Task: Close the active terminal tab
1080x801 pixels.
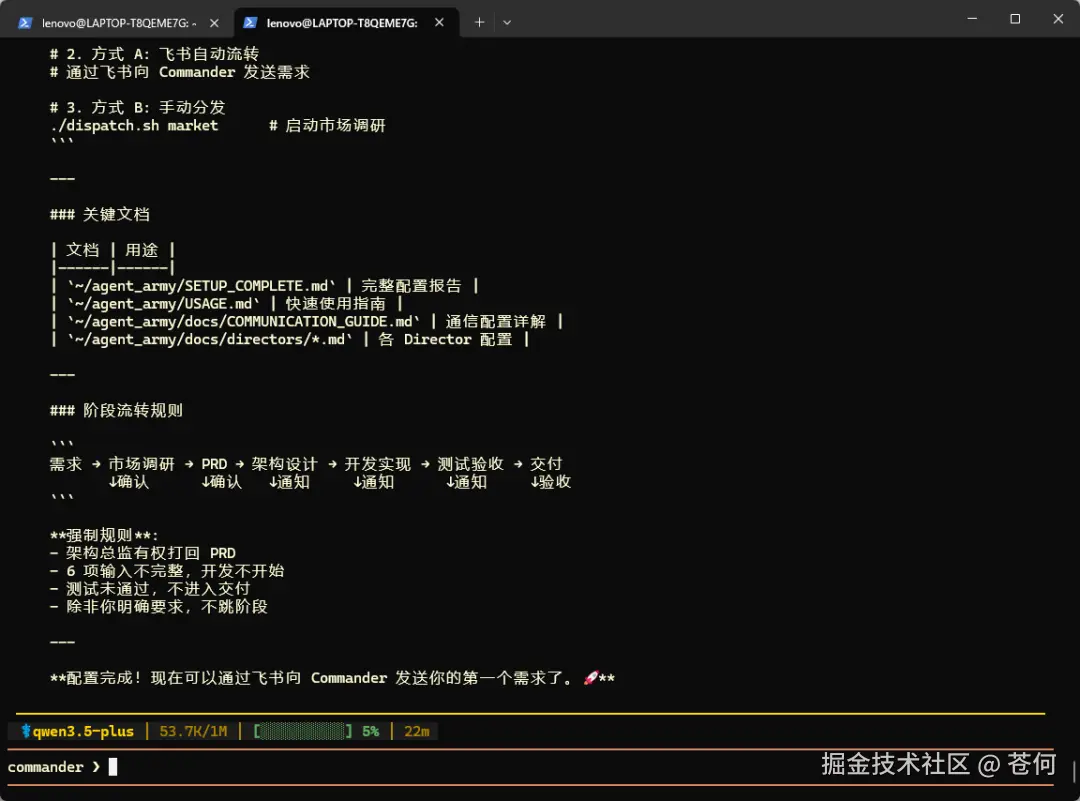Action: pos(439,21)
